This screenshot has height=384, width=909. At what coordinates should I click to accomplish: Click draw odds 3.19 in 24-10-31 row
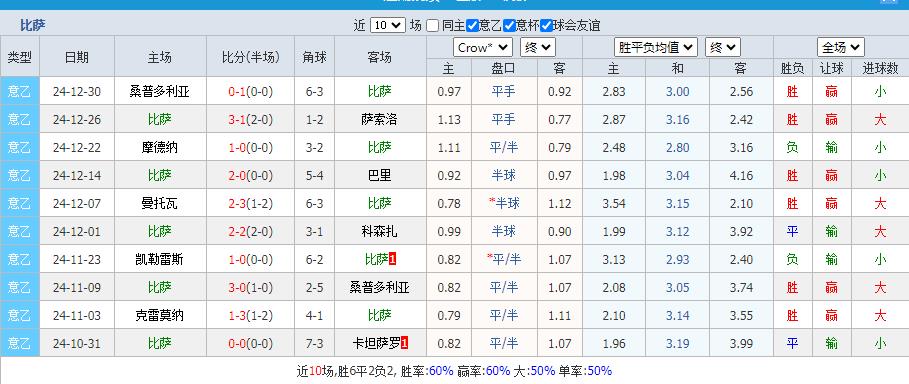pyautogui.click(x=677, y=343)
